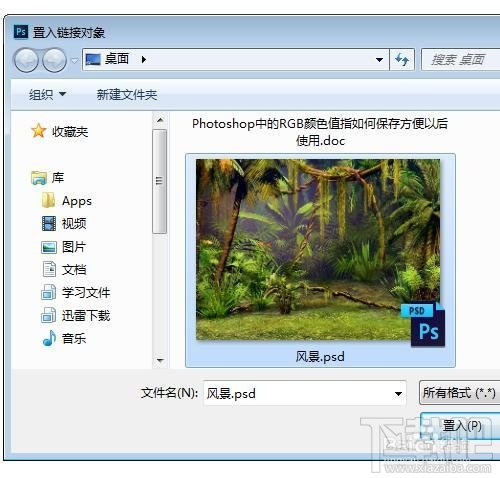The width and height of the screenshot is (500, 478).
Task: Click the Apps folder icon
Action: click(48, 200)
